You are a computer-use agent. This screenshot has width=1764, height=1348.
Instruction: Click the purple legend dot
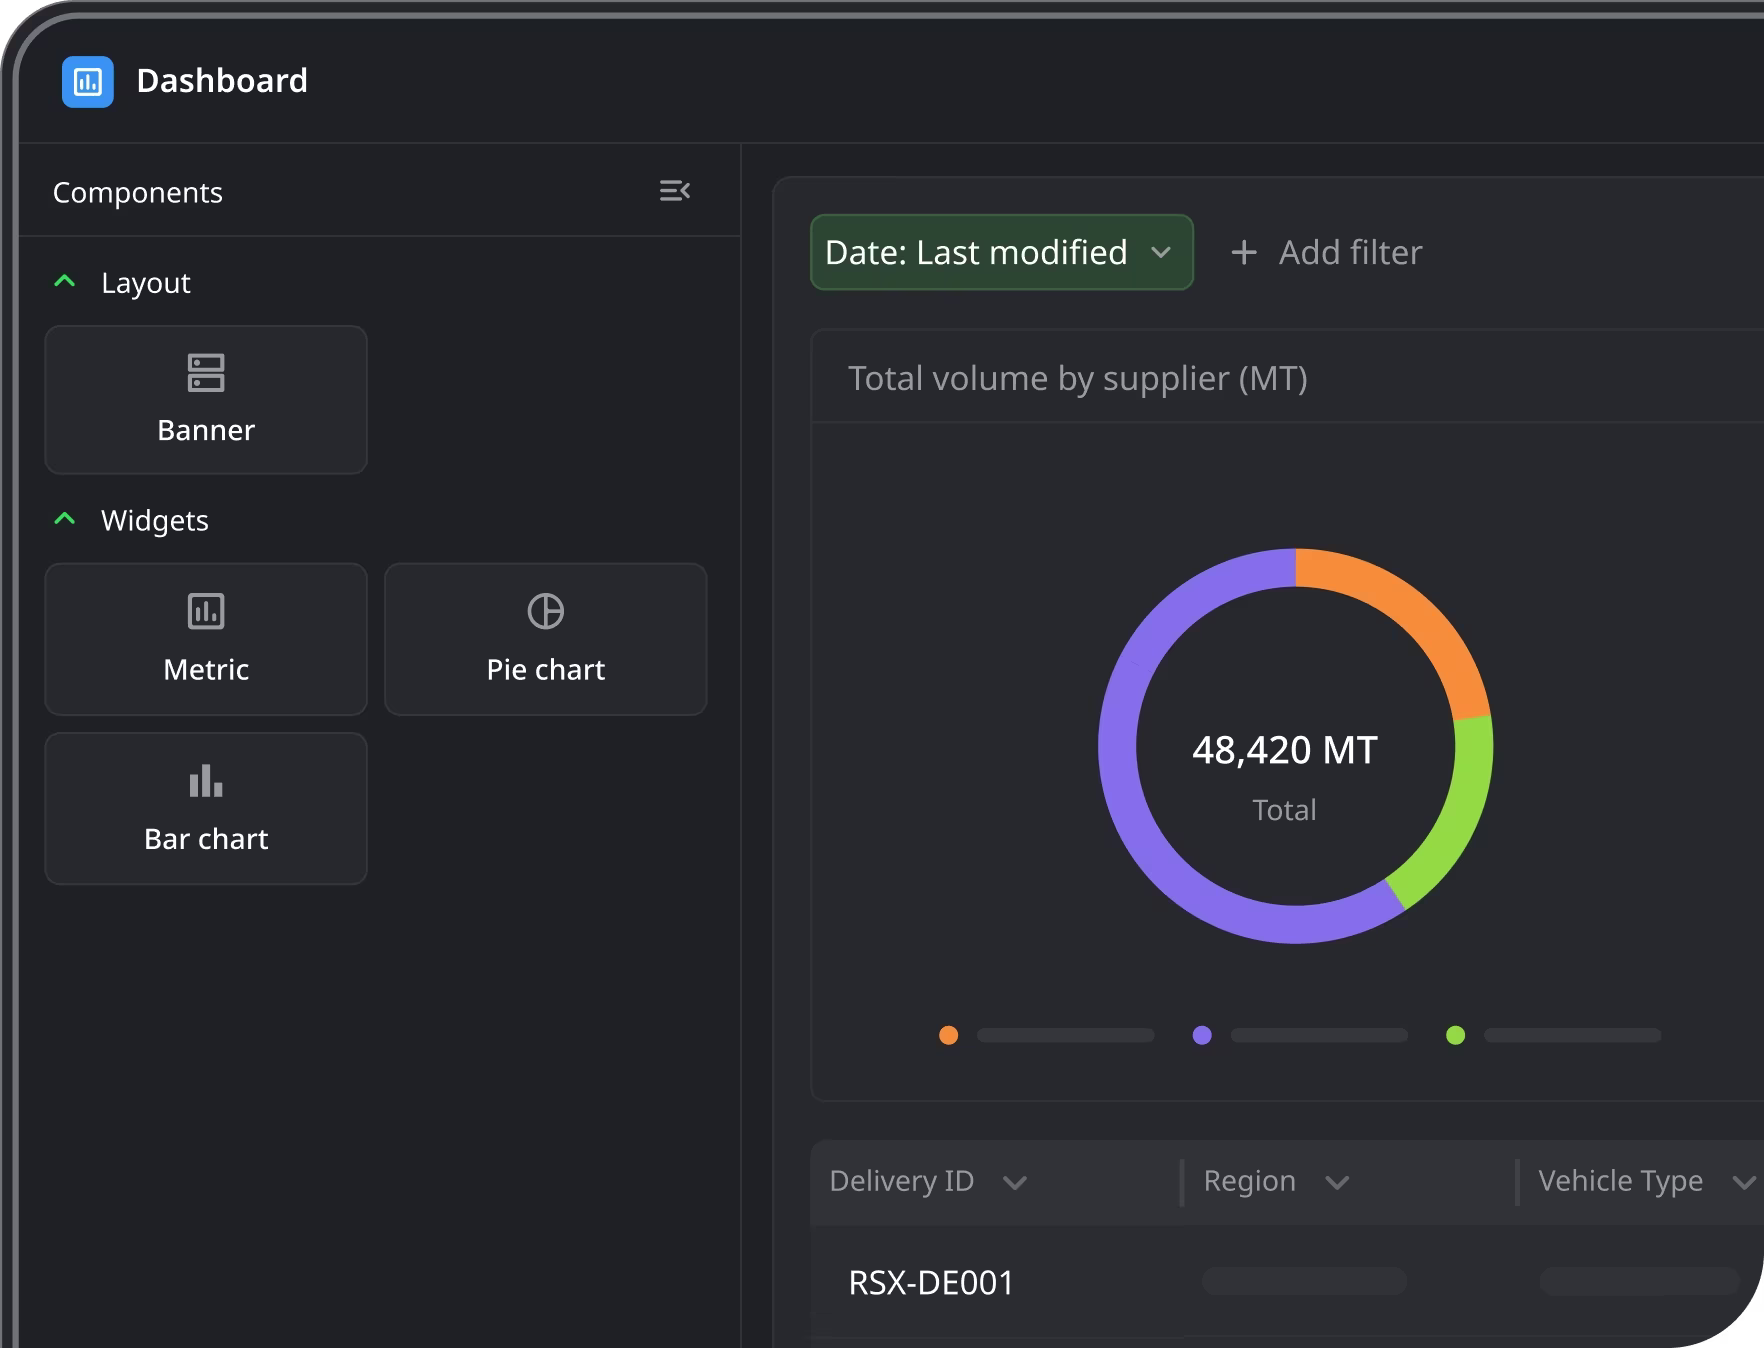pyautogui.click(x=1203, y=1035)
